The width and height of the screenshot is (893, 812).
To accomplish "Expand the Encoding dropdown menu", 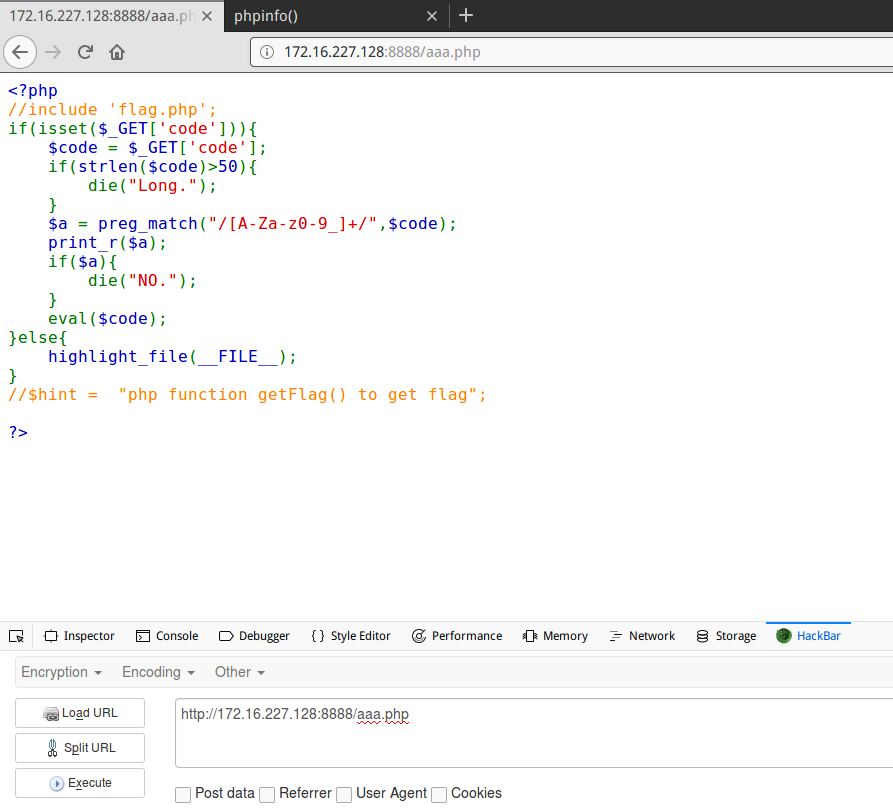I will click(158, 672).
